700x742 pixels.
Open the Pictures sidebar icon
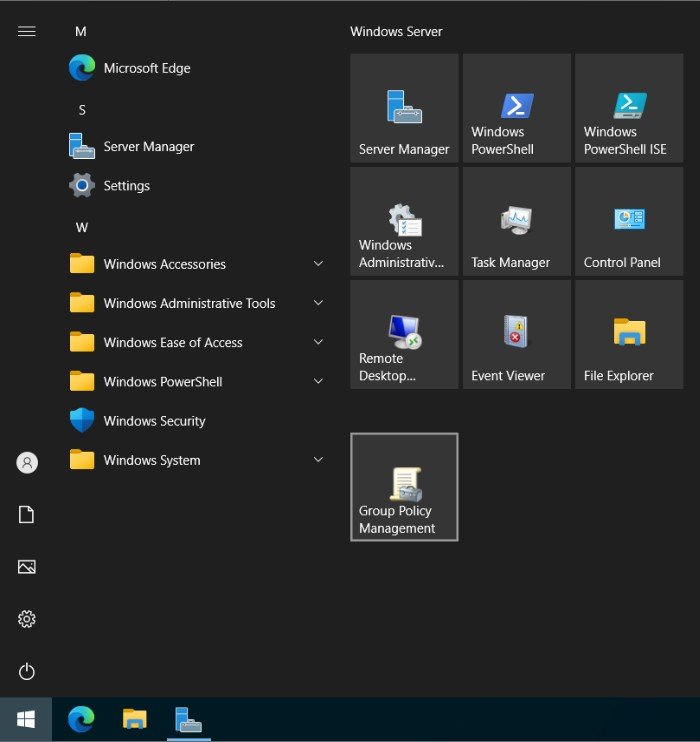(x=27, y=566)
